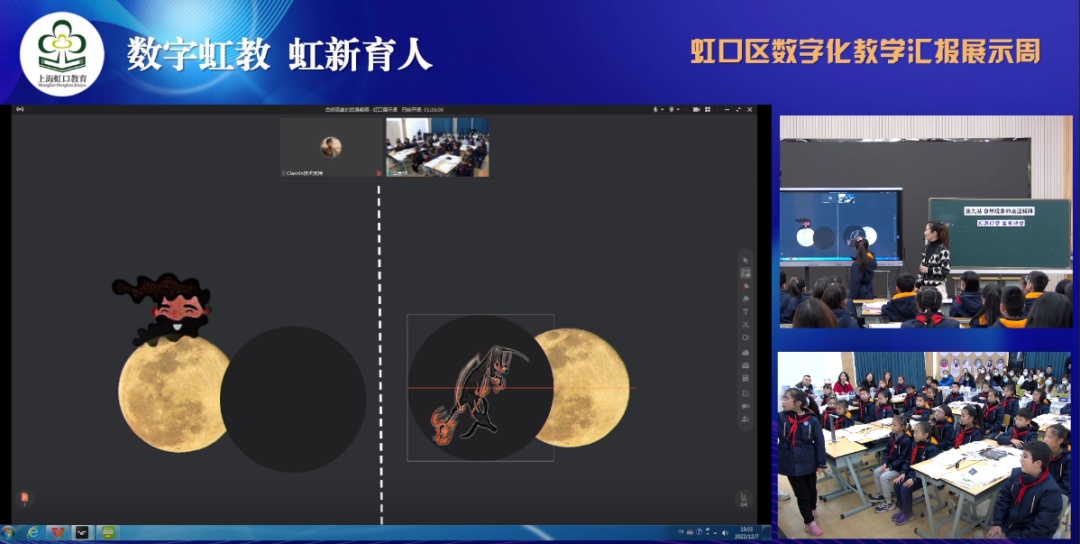Screen dimensions: 1080x544
Task: Toggle the microphone in the top bar
Action: pyautogui.click(x=656, y=109)
